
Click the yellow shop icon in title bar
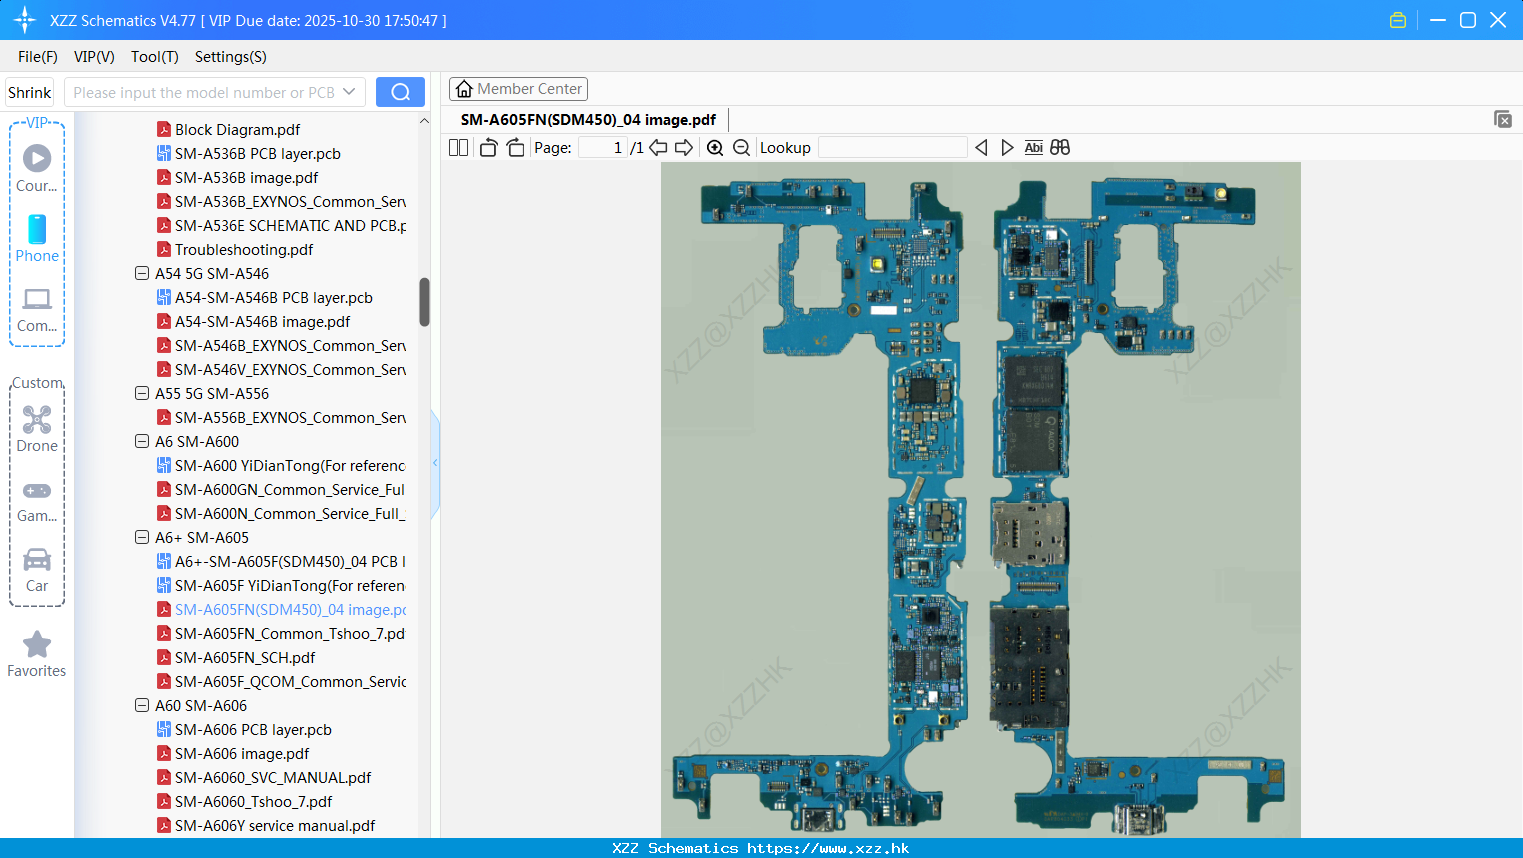coord(1398,20)
